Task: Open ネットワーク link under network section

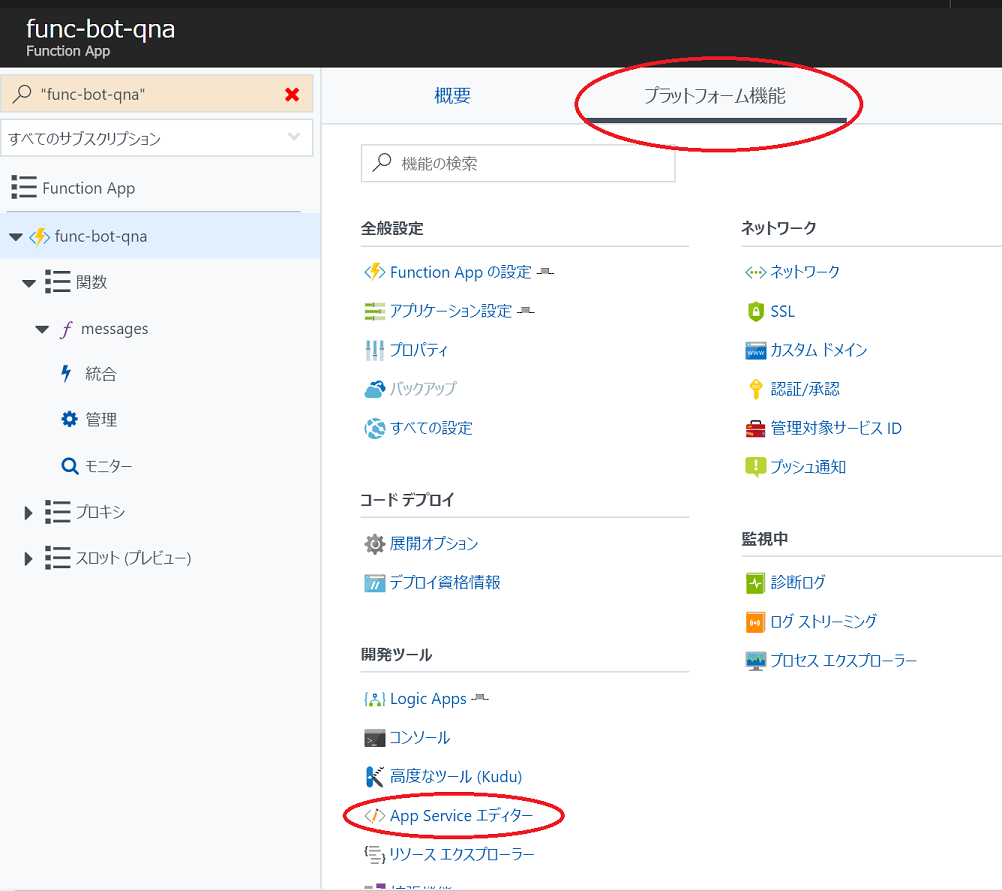Action: (805, 272)
